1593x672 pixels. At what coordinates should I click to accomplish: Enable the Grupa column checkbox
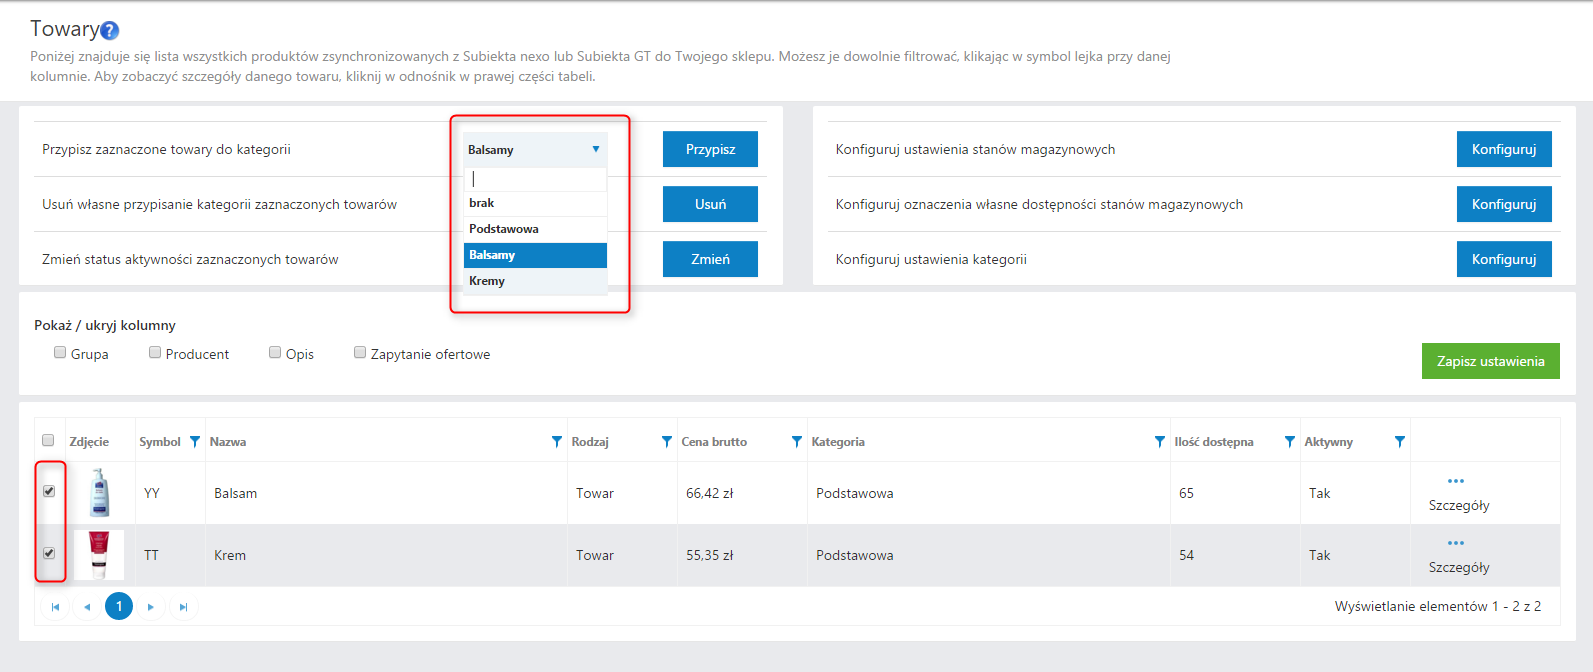pos(60,353)
